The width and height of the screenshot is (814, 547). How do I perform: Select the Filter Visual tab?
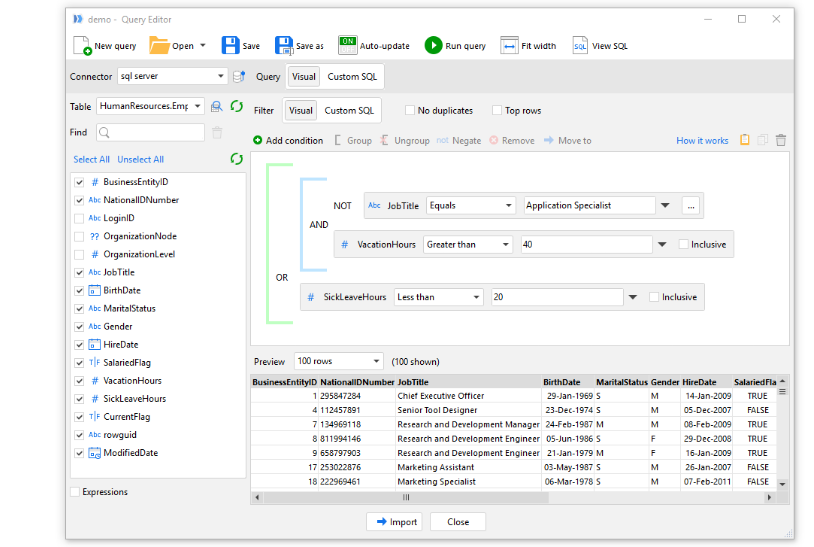(301, 111)
